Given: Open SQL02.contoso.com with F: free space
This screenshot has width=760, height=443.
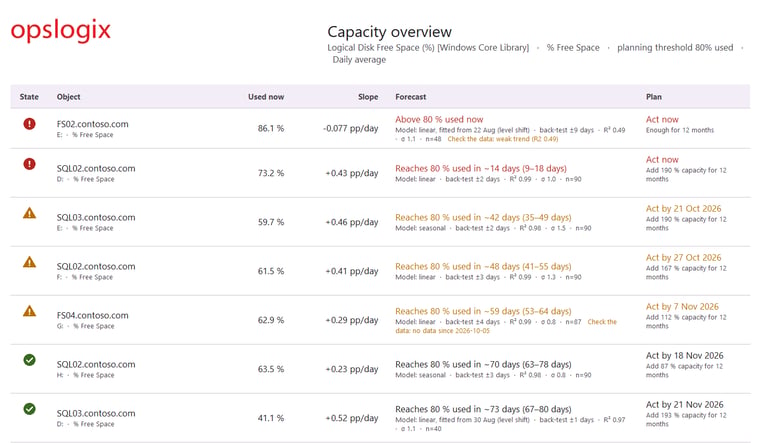Looking at the screenshot, I should tap(96, 267).
